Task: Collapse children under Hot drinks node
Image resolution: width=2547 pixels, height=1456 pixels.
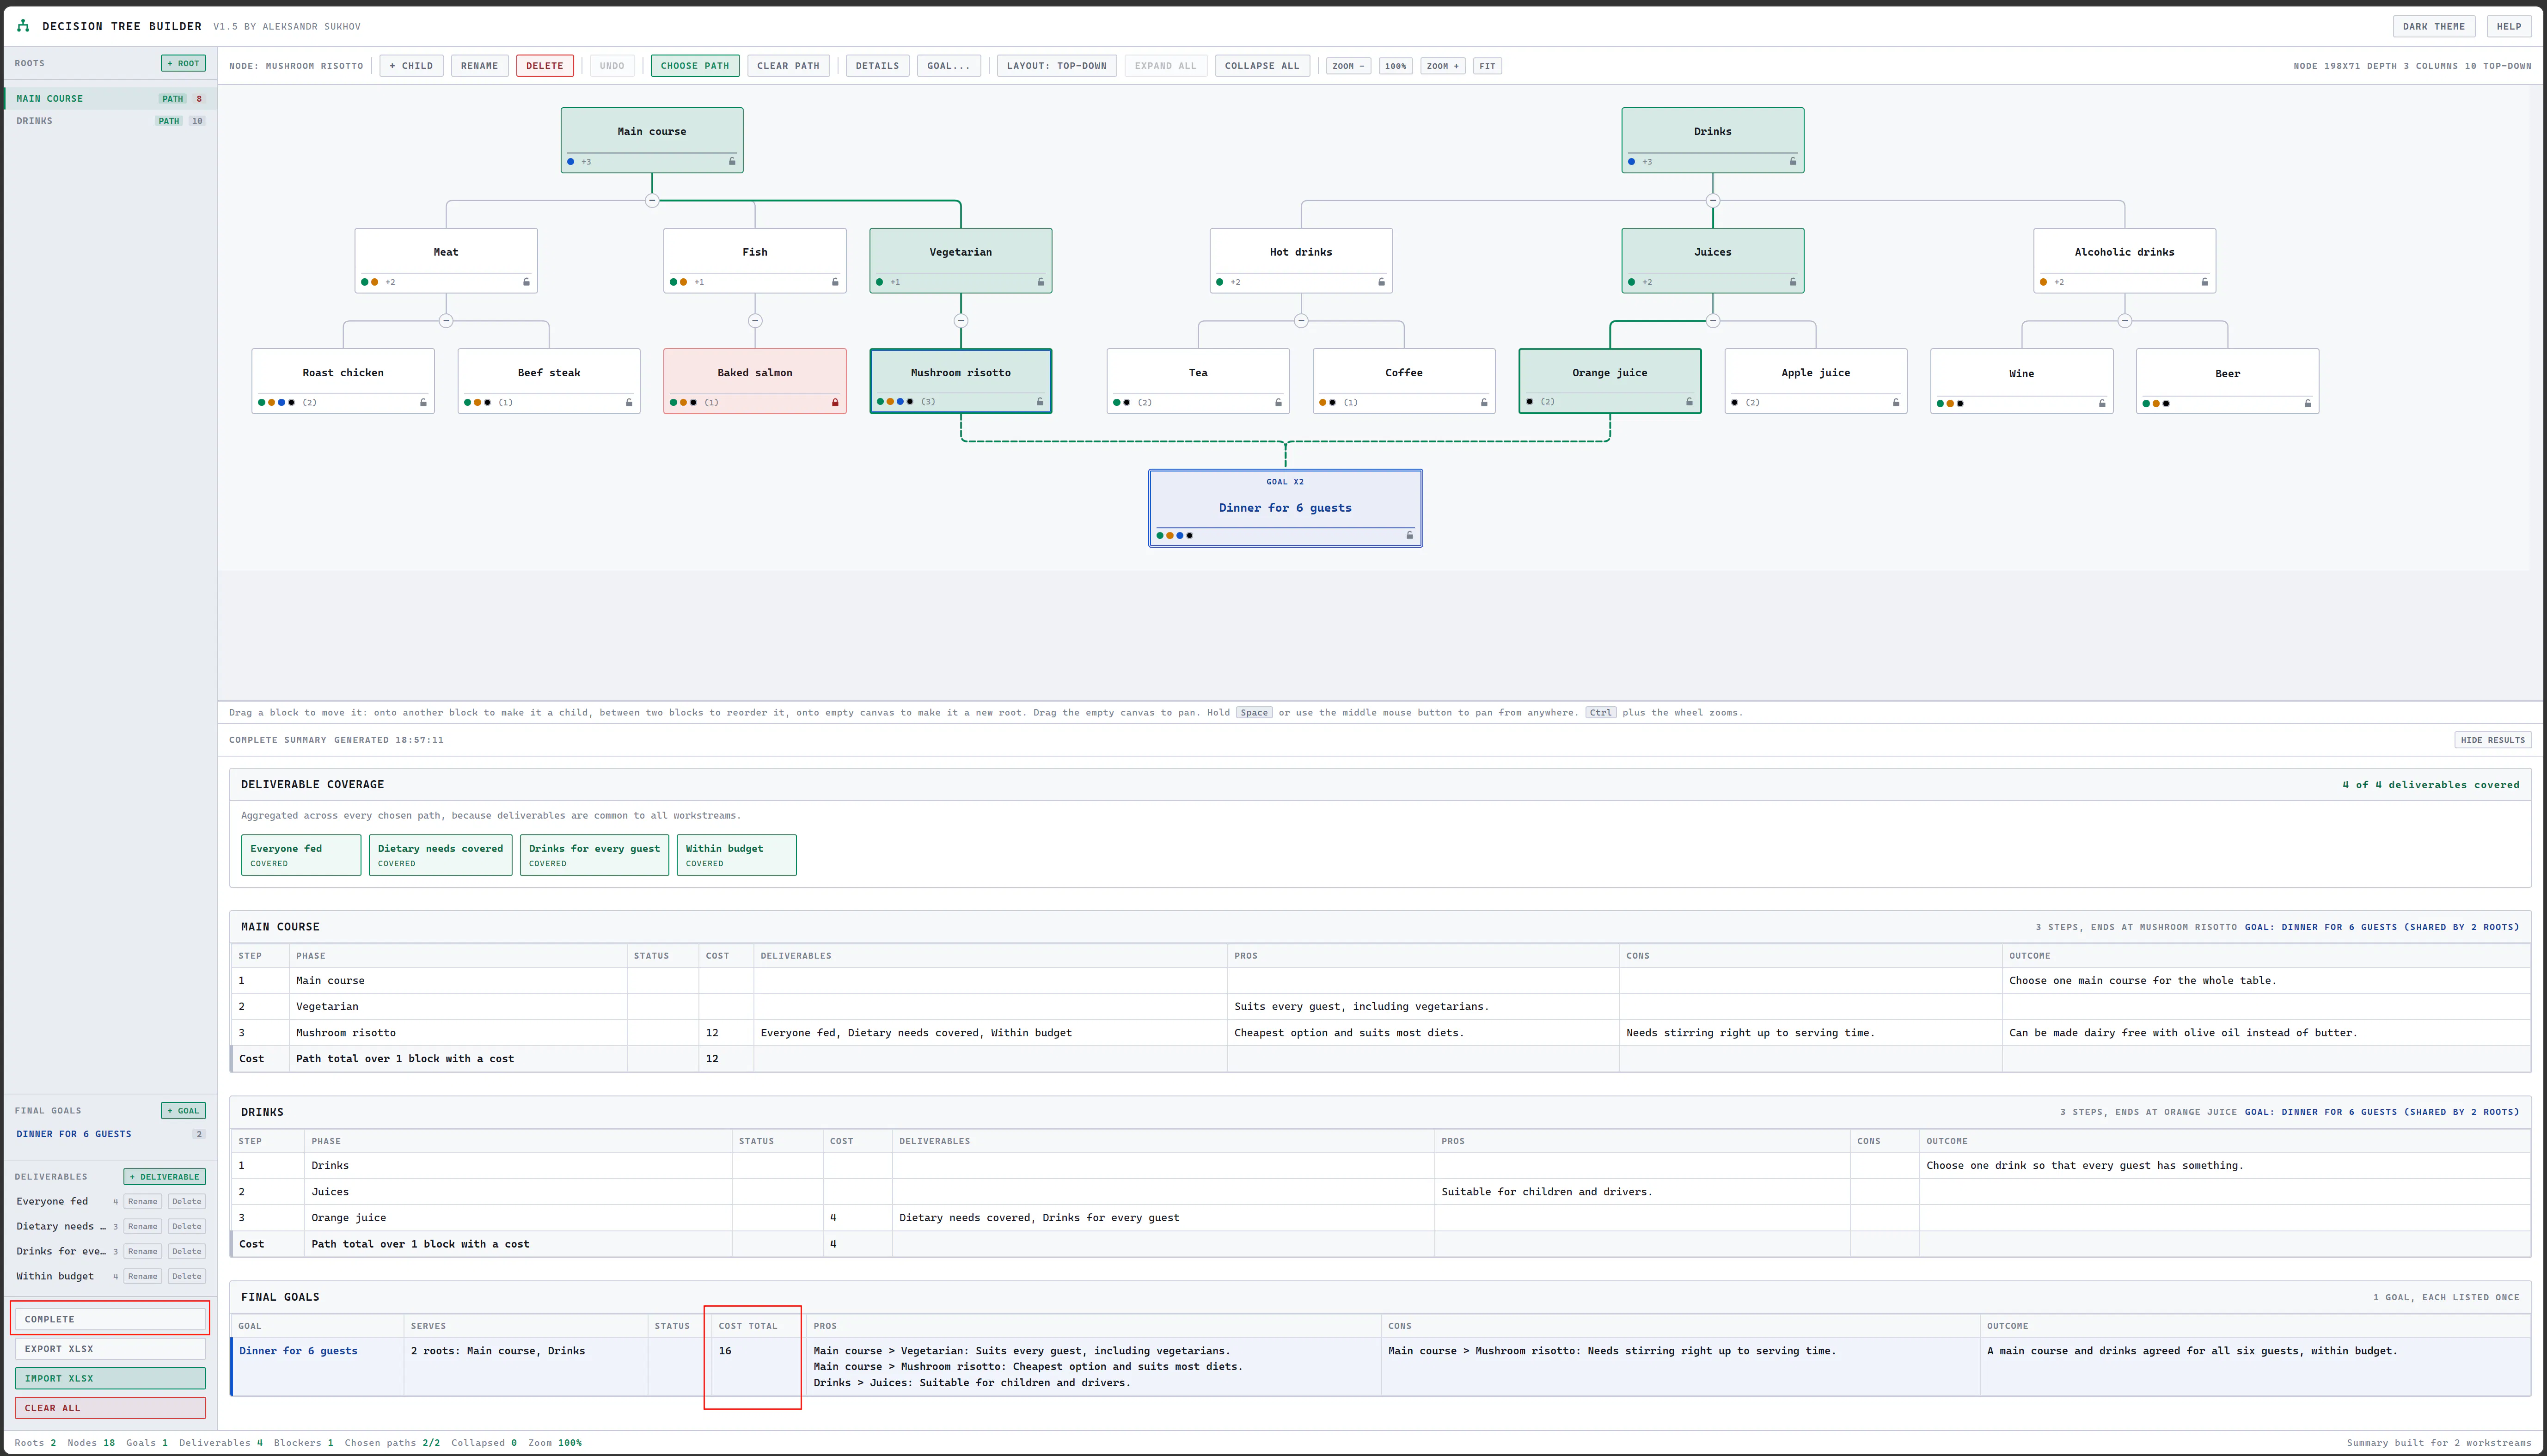Action: point(1301,321)
